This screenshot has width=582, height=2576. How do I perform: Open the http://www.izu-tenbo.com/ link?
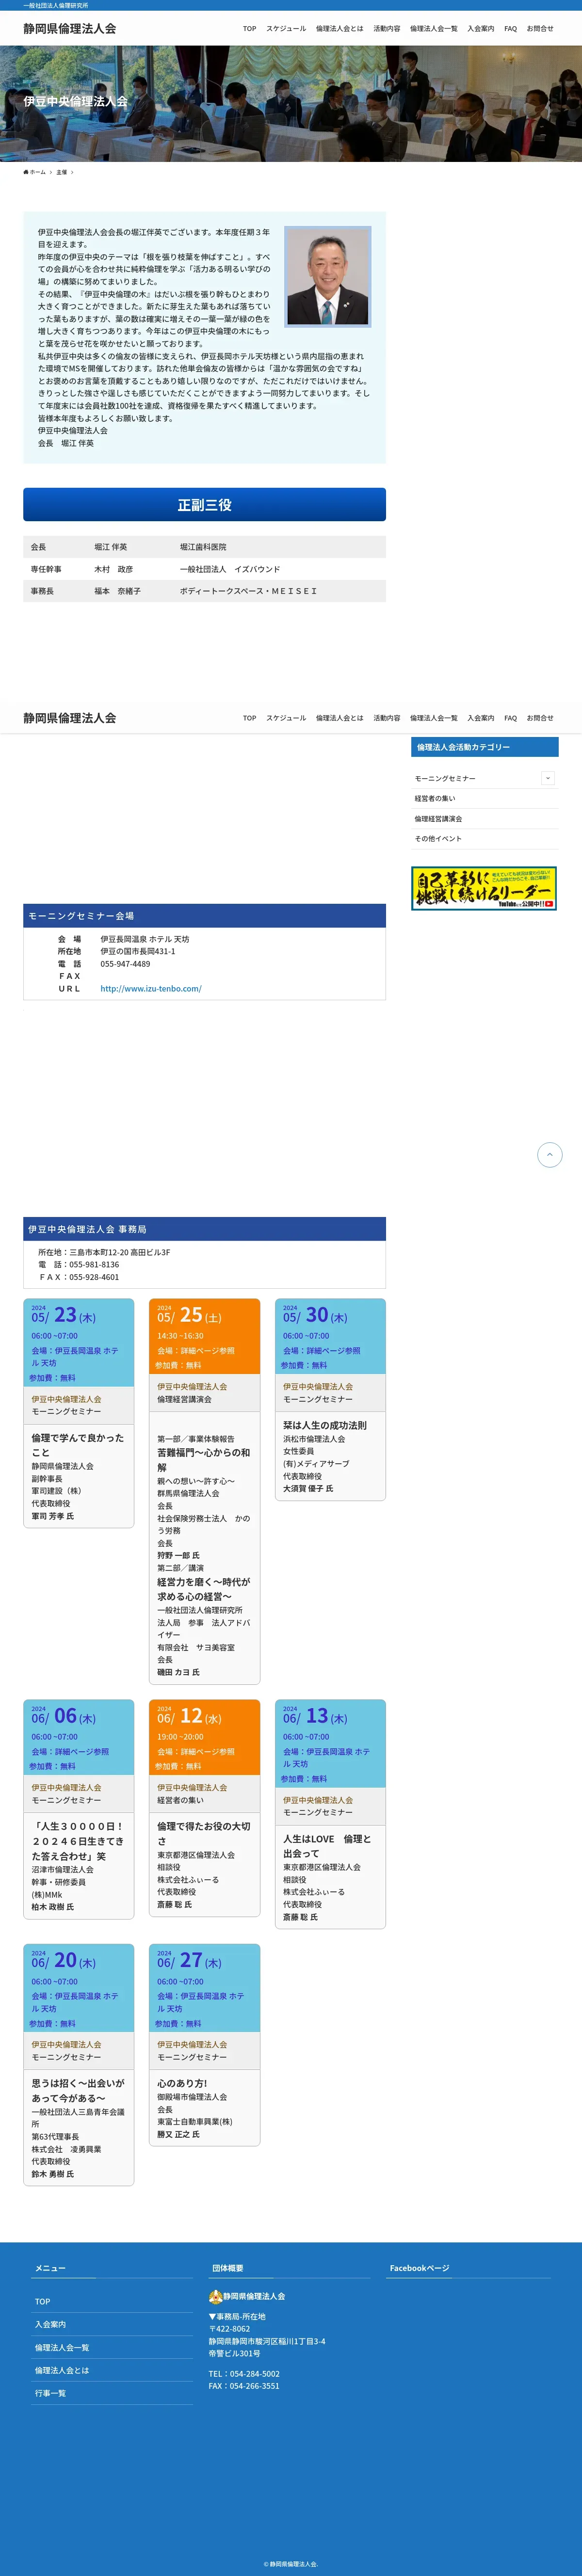coord(151,989)
